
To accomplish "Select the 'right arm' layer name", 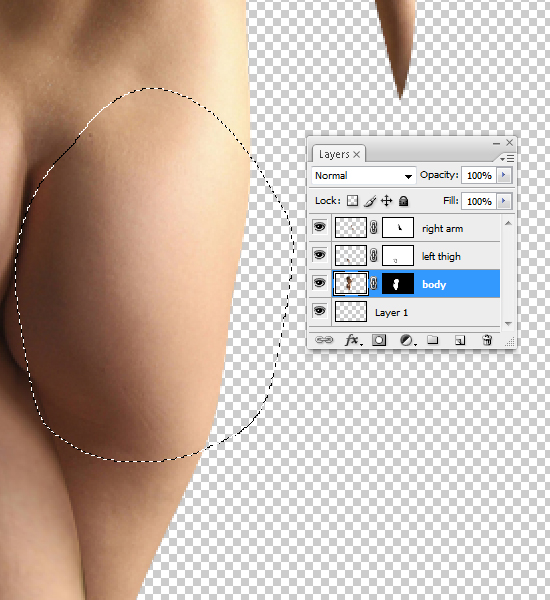I will pyautogui.click(x=442, y=228).
